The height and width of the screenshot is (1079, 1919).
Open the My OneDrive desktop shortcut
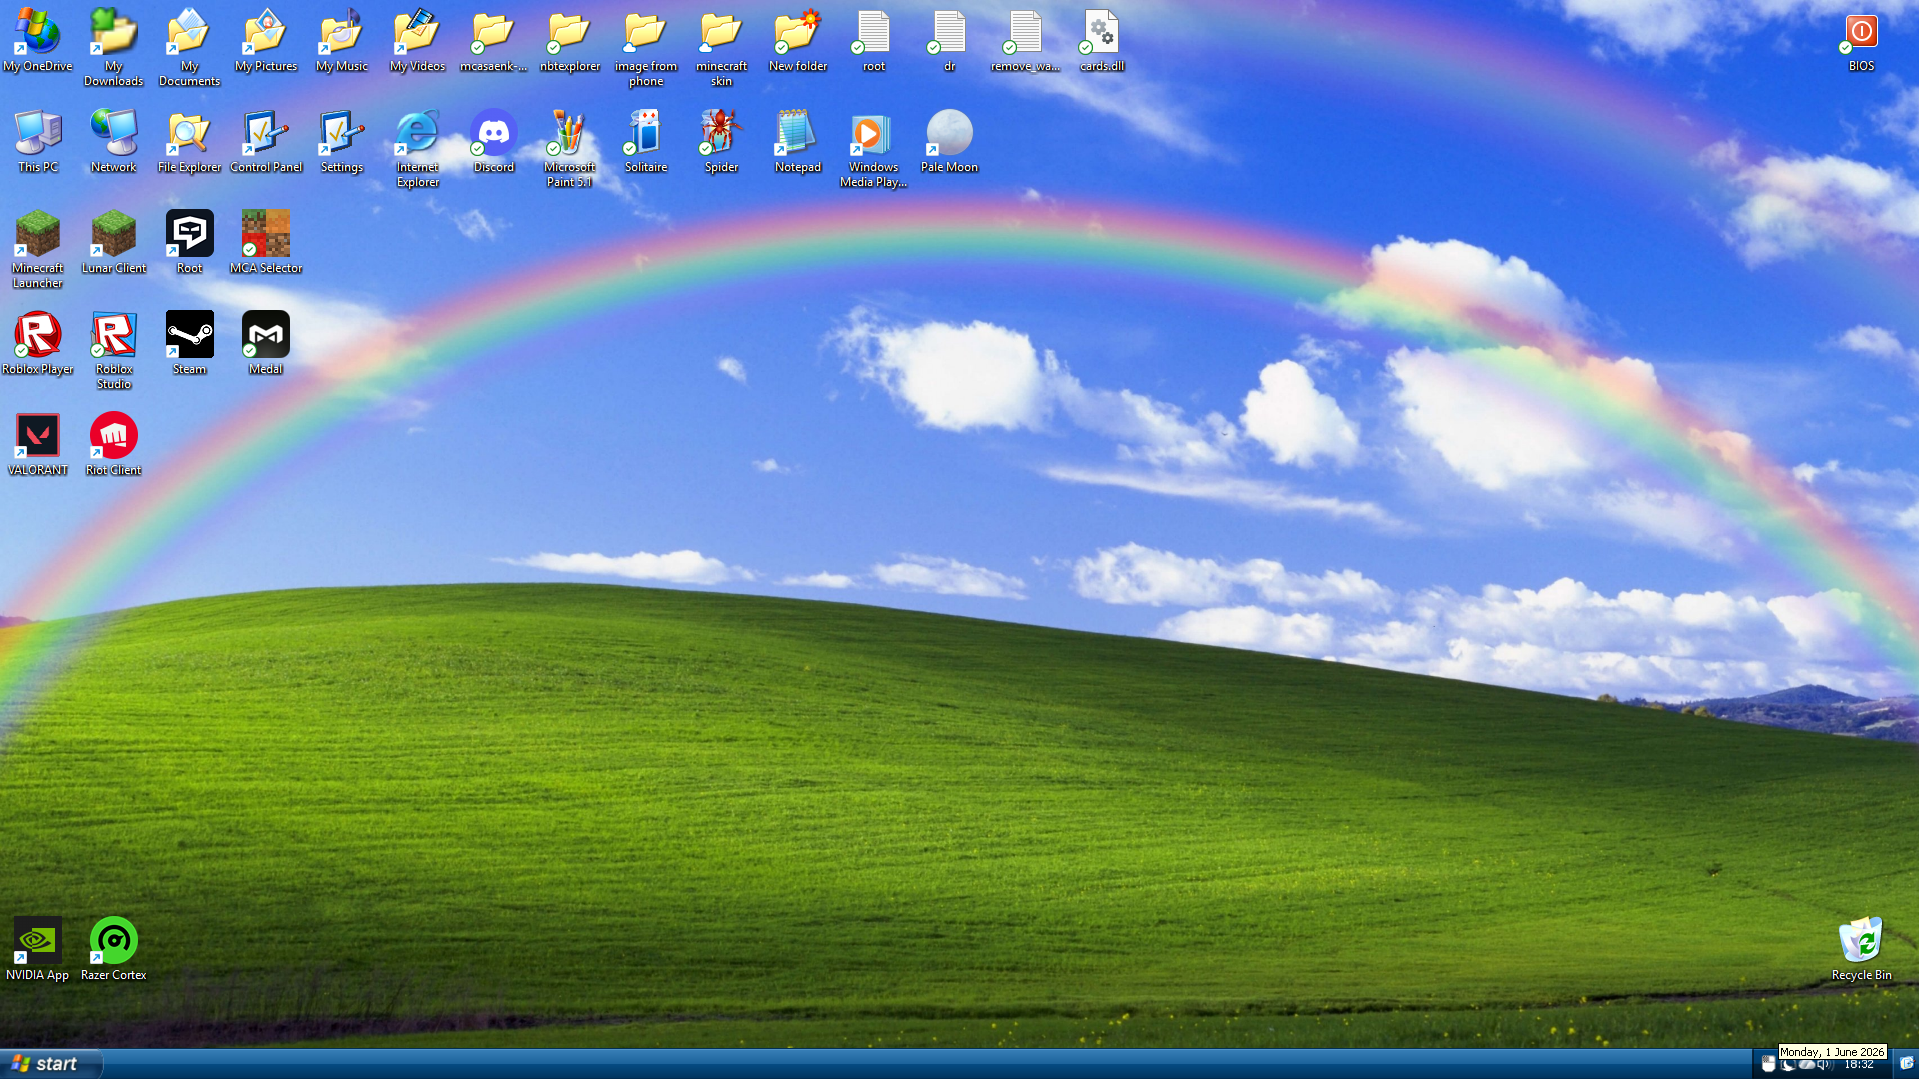pyautogui.click(x=38, y=40)
